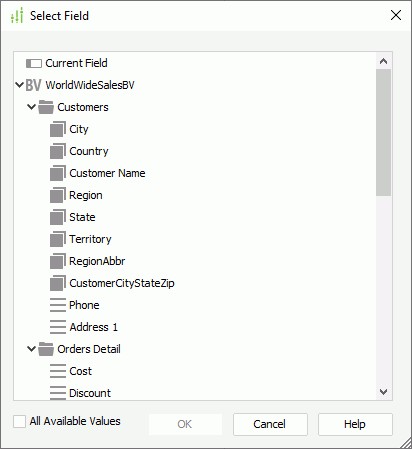The image size is (412, 449).
Task: Select the Country field
Action: pos(89,151)
